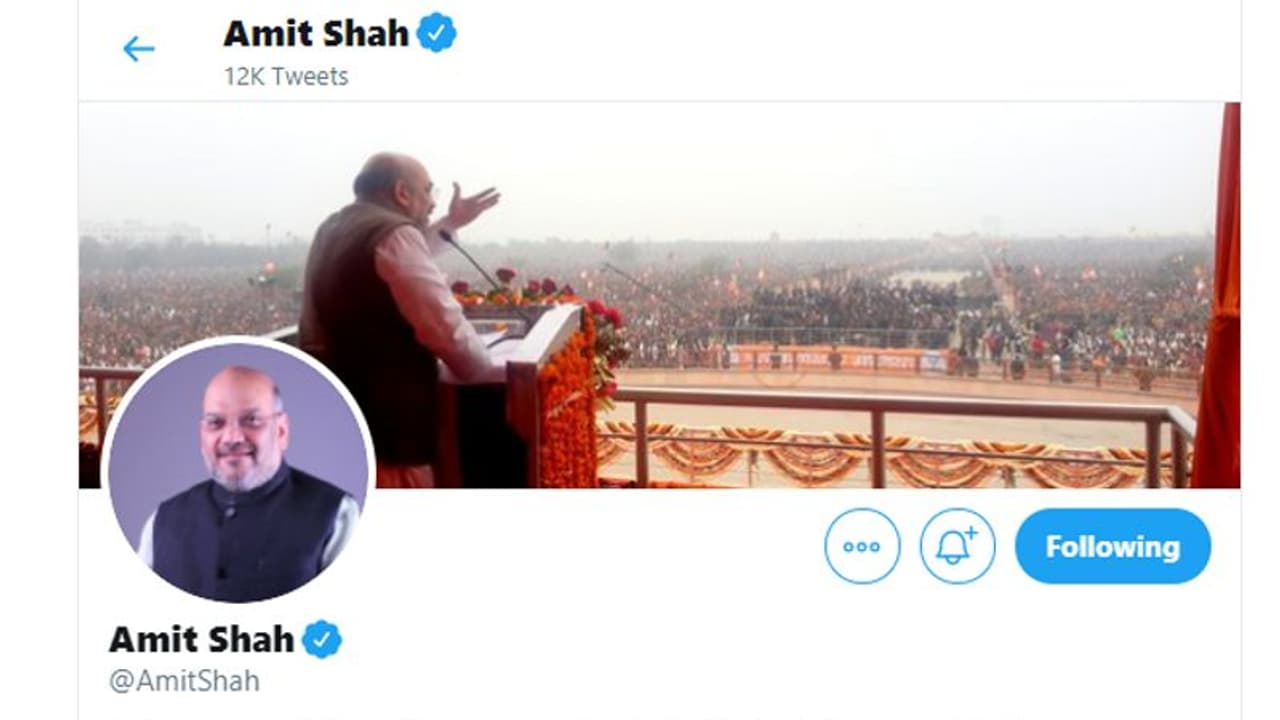Click the cut-off bio text below handle

click(659, 716)
